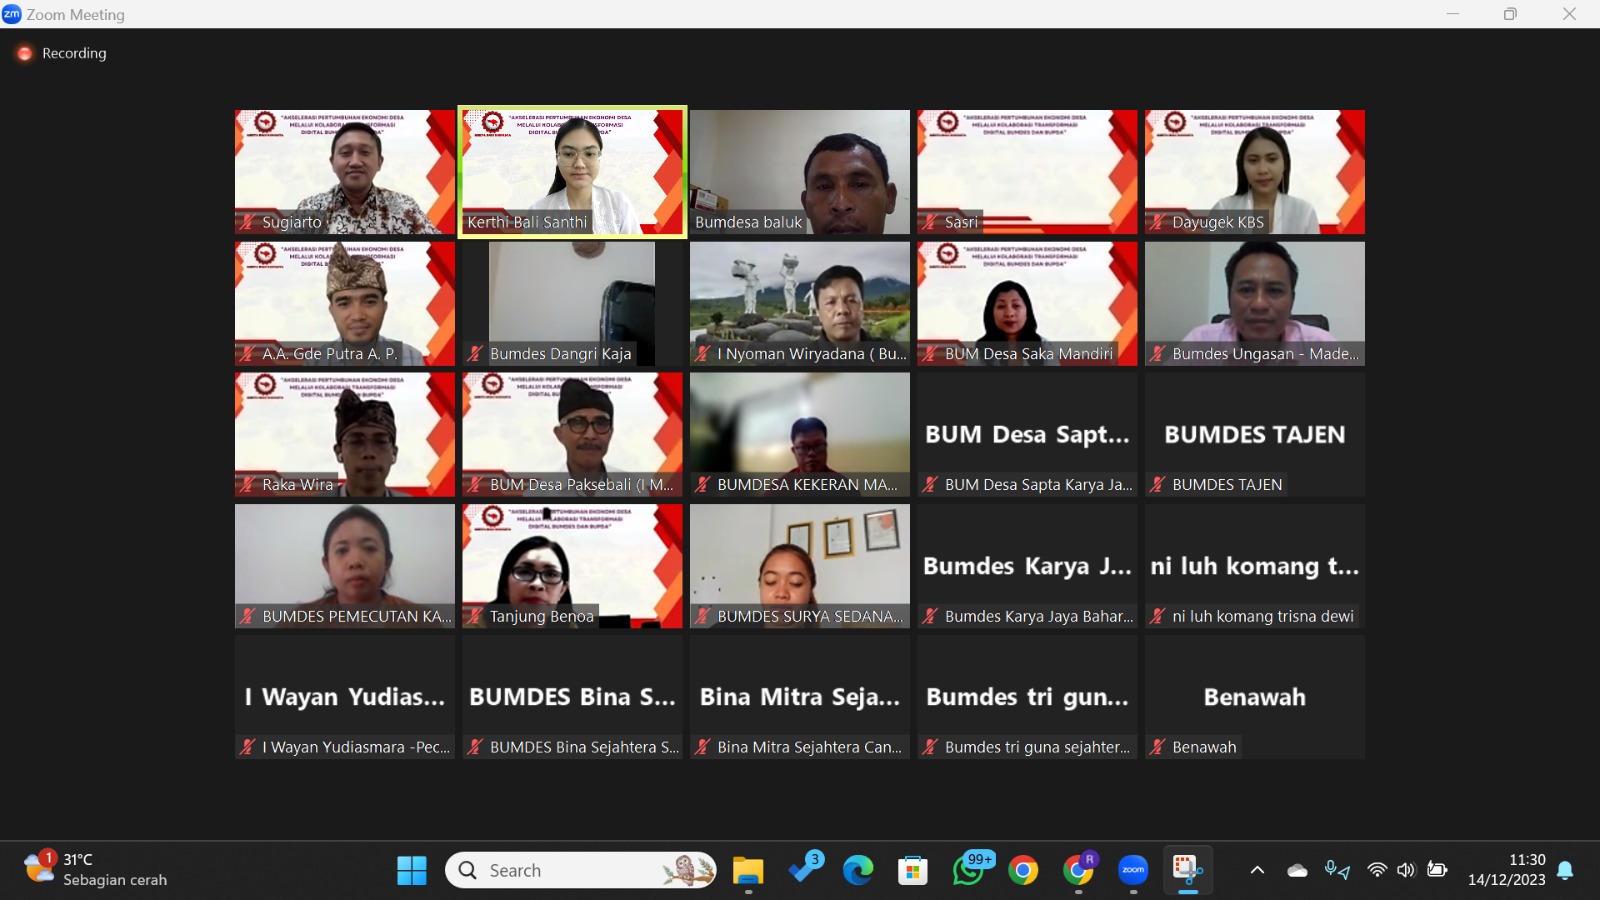The width and height of the screenshot is (1600, 900).
Task: Click the battery status icon
Action: point(1440,870)
